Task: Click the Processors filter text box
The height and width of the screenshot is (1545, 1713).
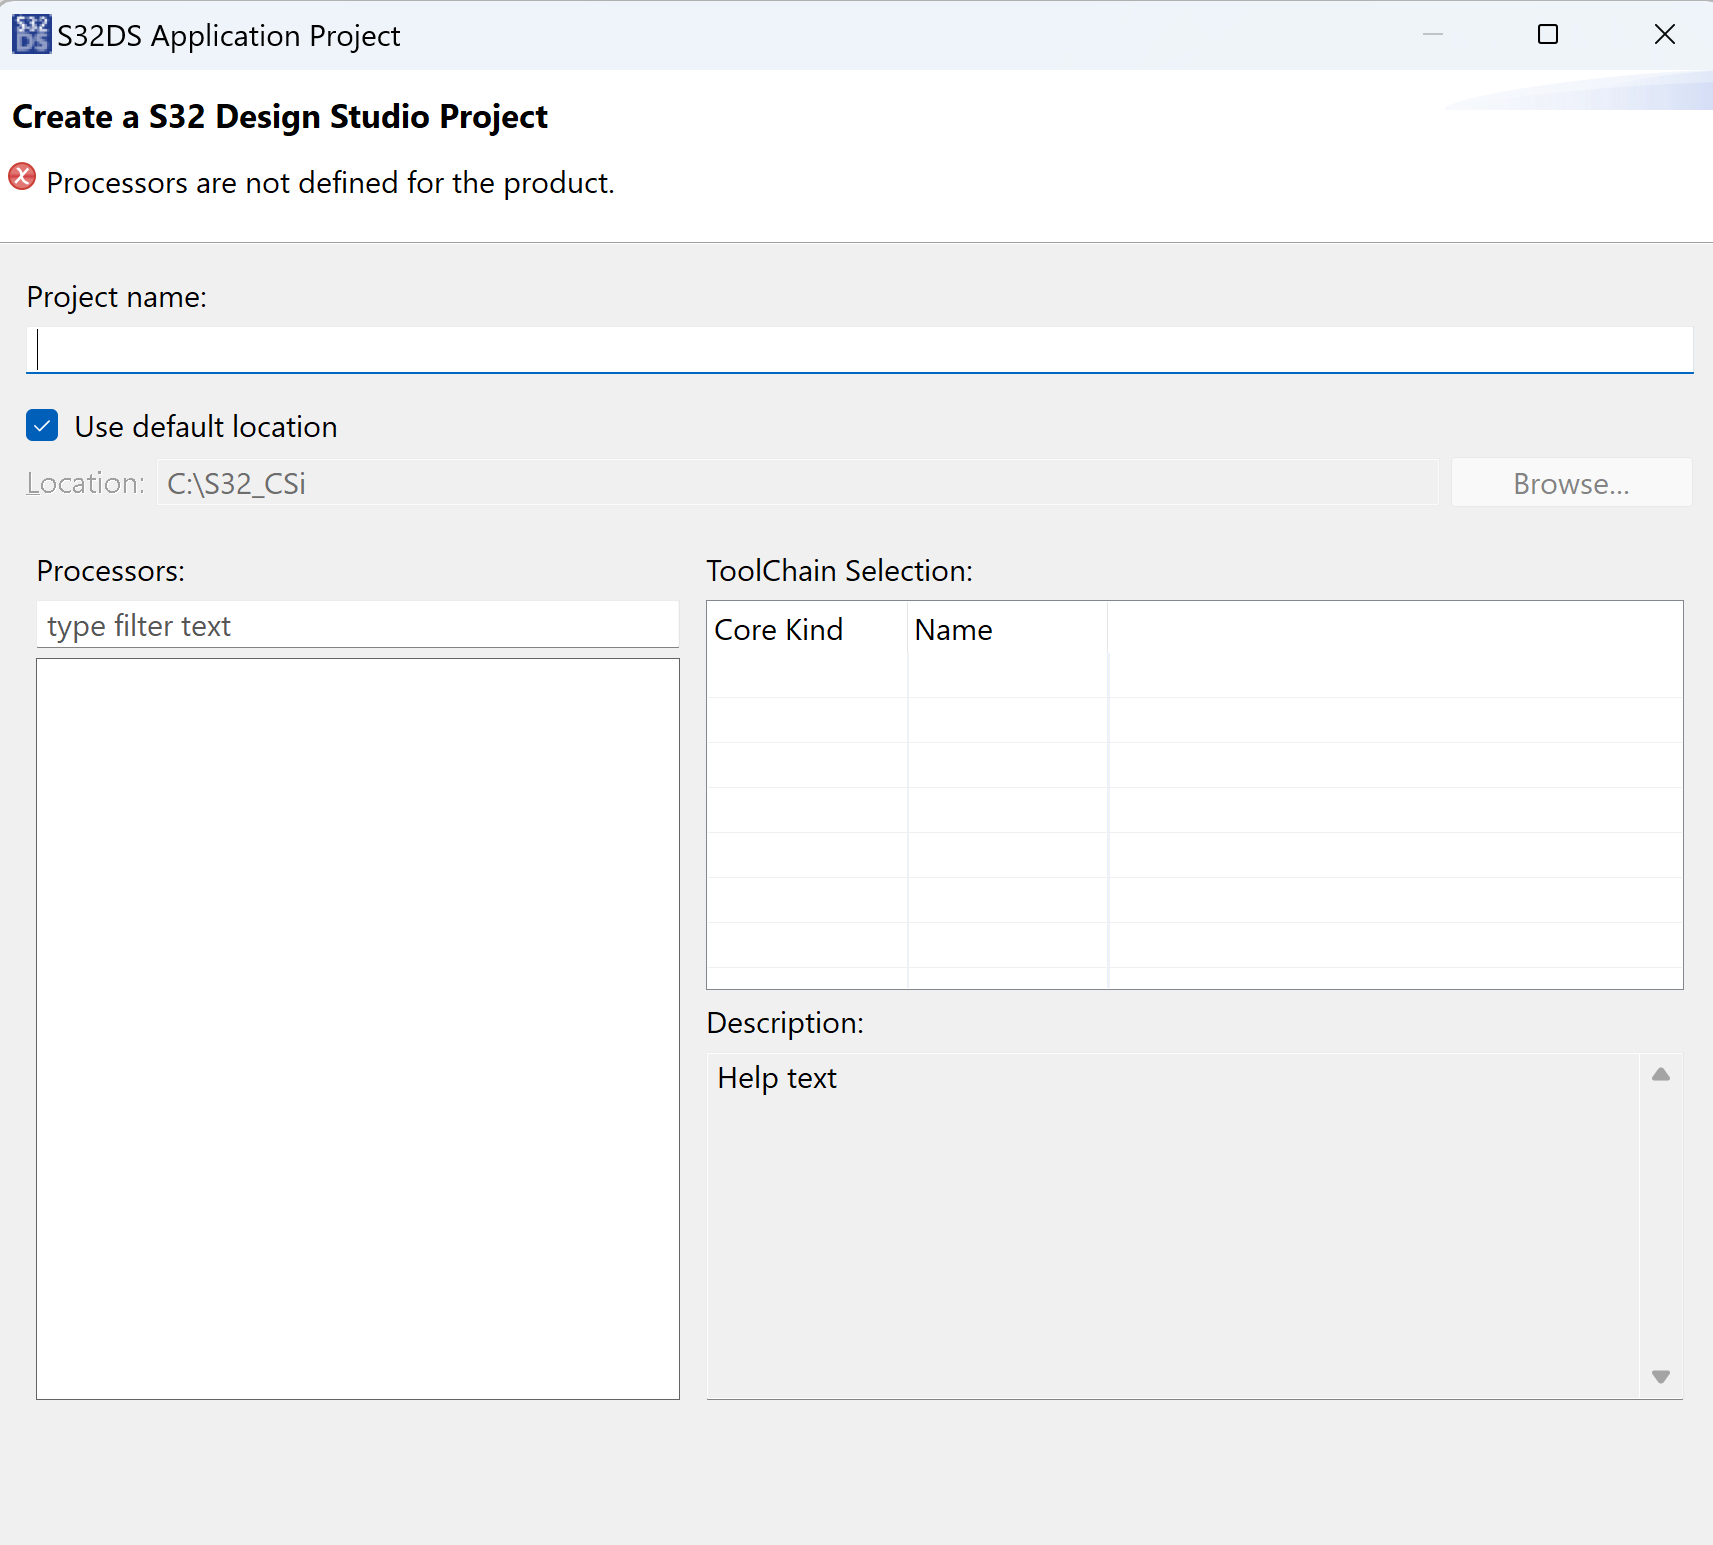Action: (357, 626)
